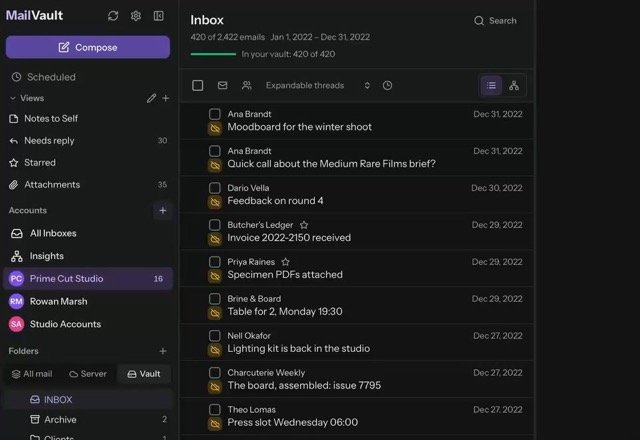Open Archive folder
Screen dimensions: 640x440
click(88, 420)
